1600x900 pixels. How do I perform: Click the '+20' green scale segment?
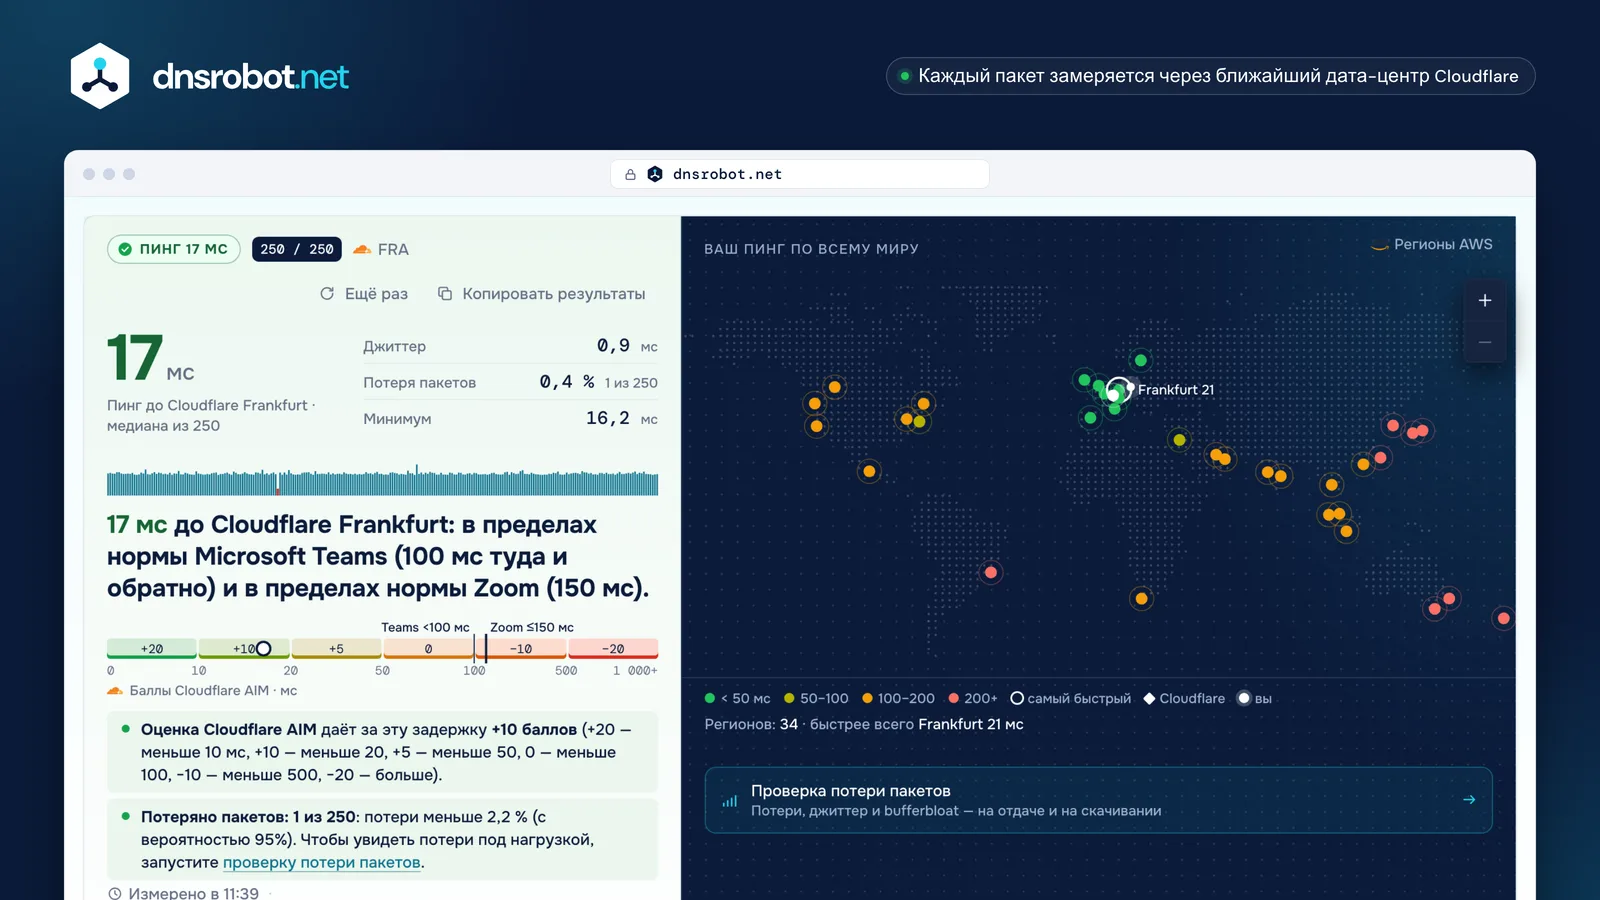pos(152,649)
